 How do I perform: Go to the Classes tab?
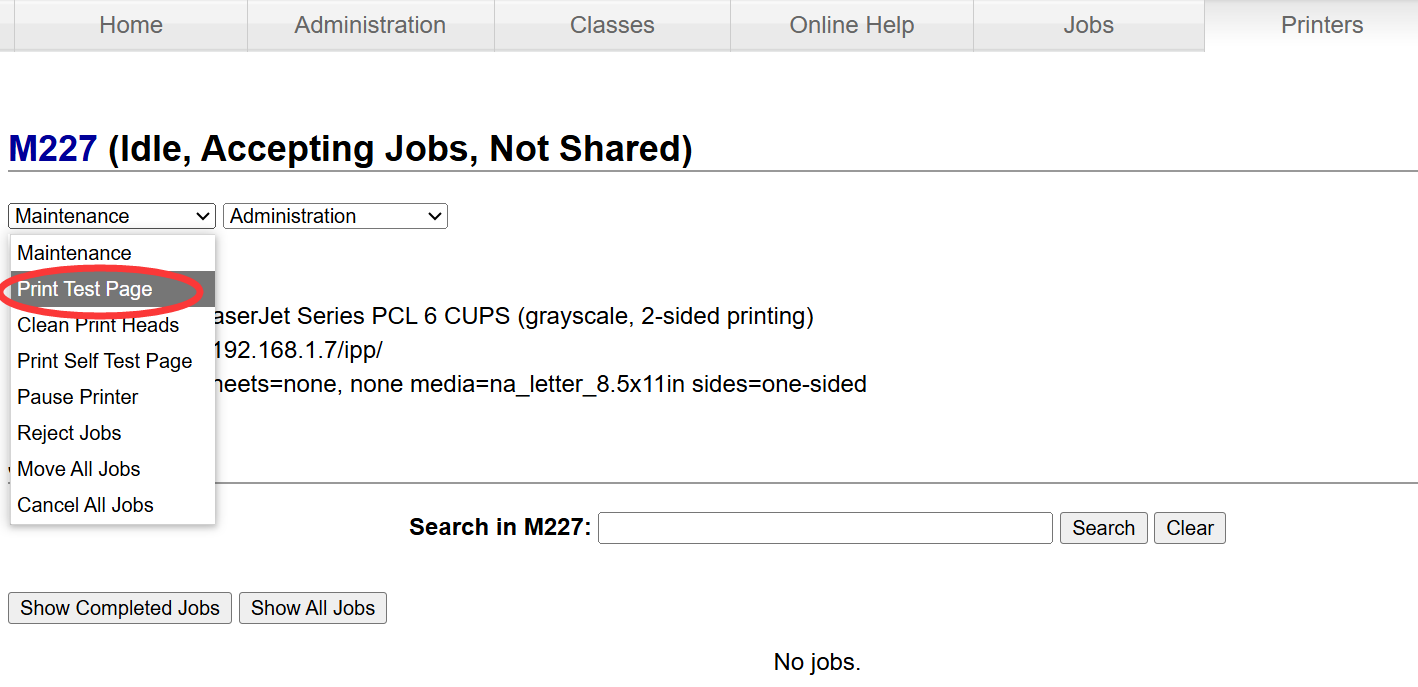click(x=612, y=25)
